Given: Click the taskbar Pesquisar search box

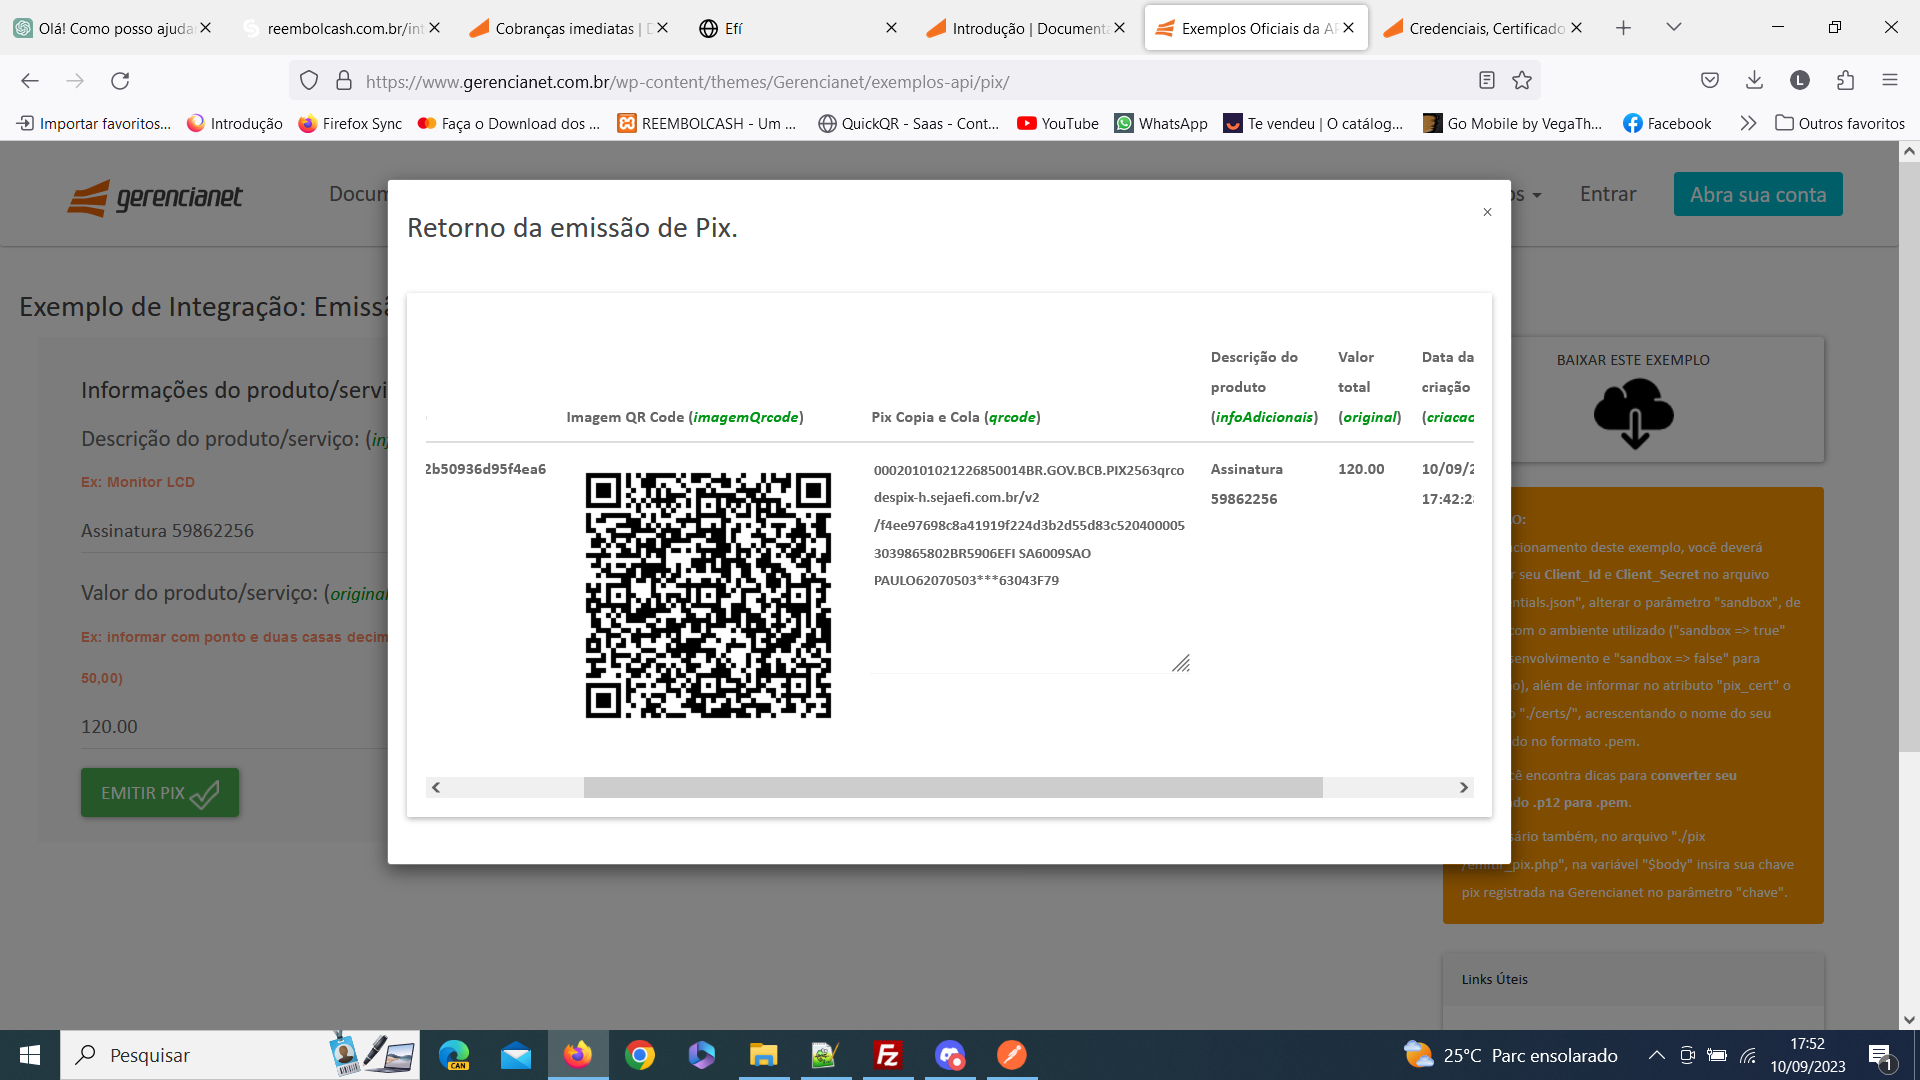Looking at the screenshot, I should coord(240,1055).
